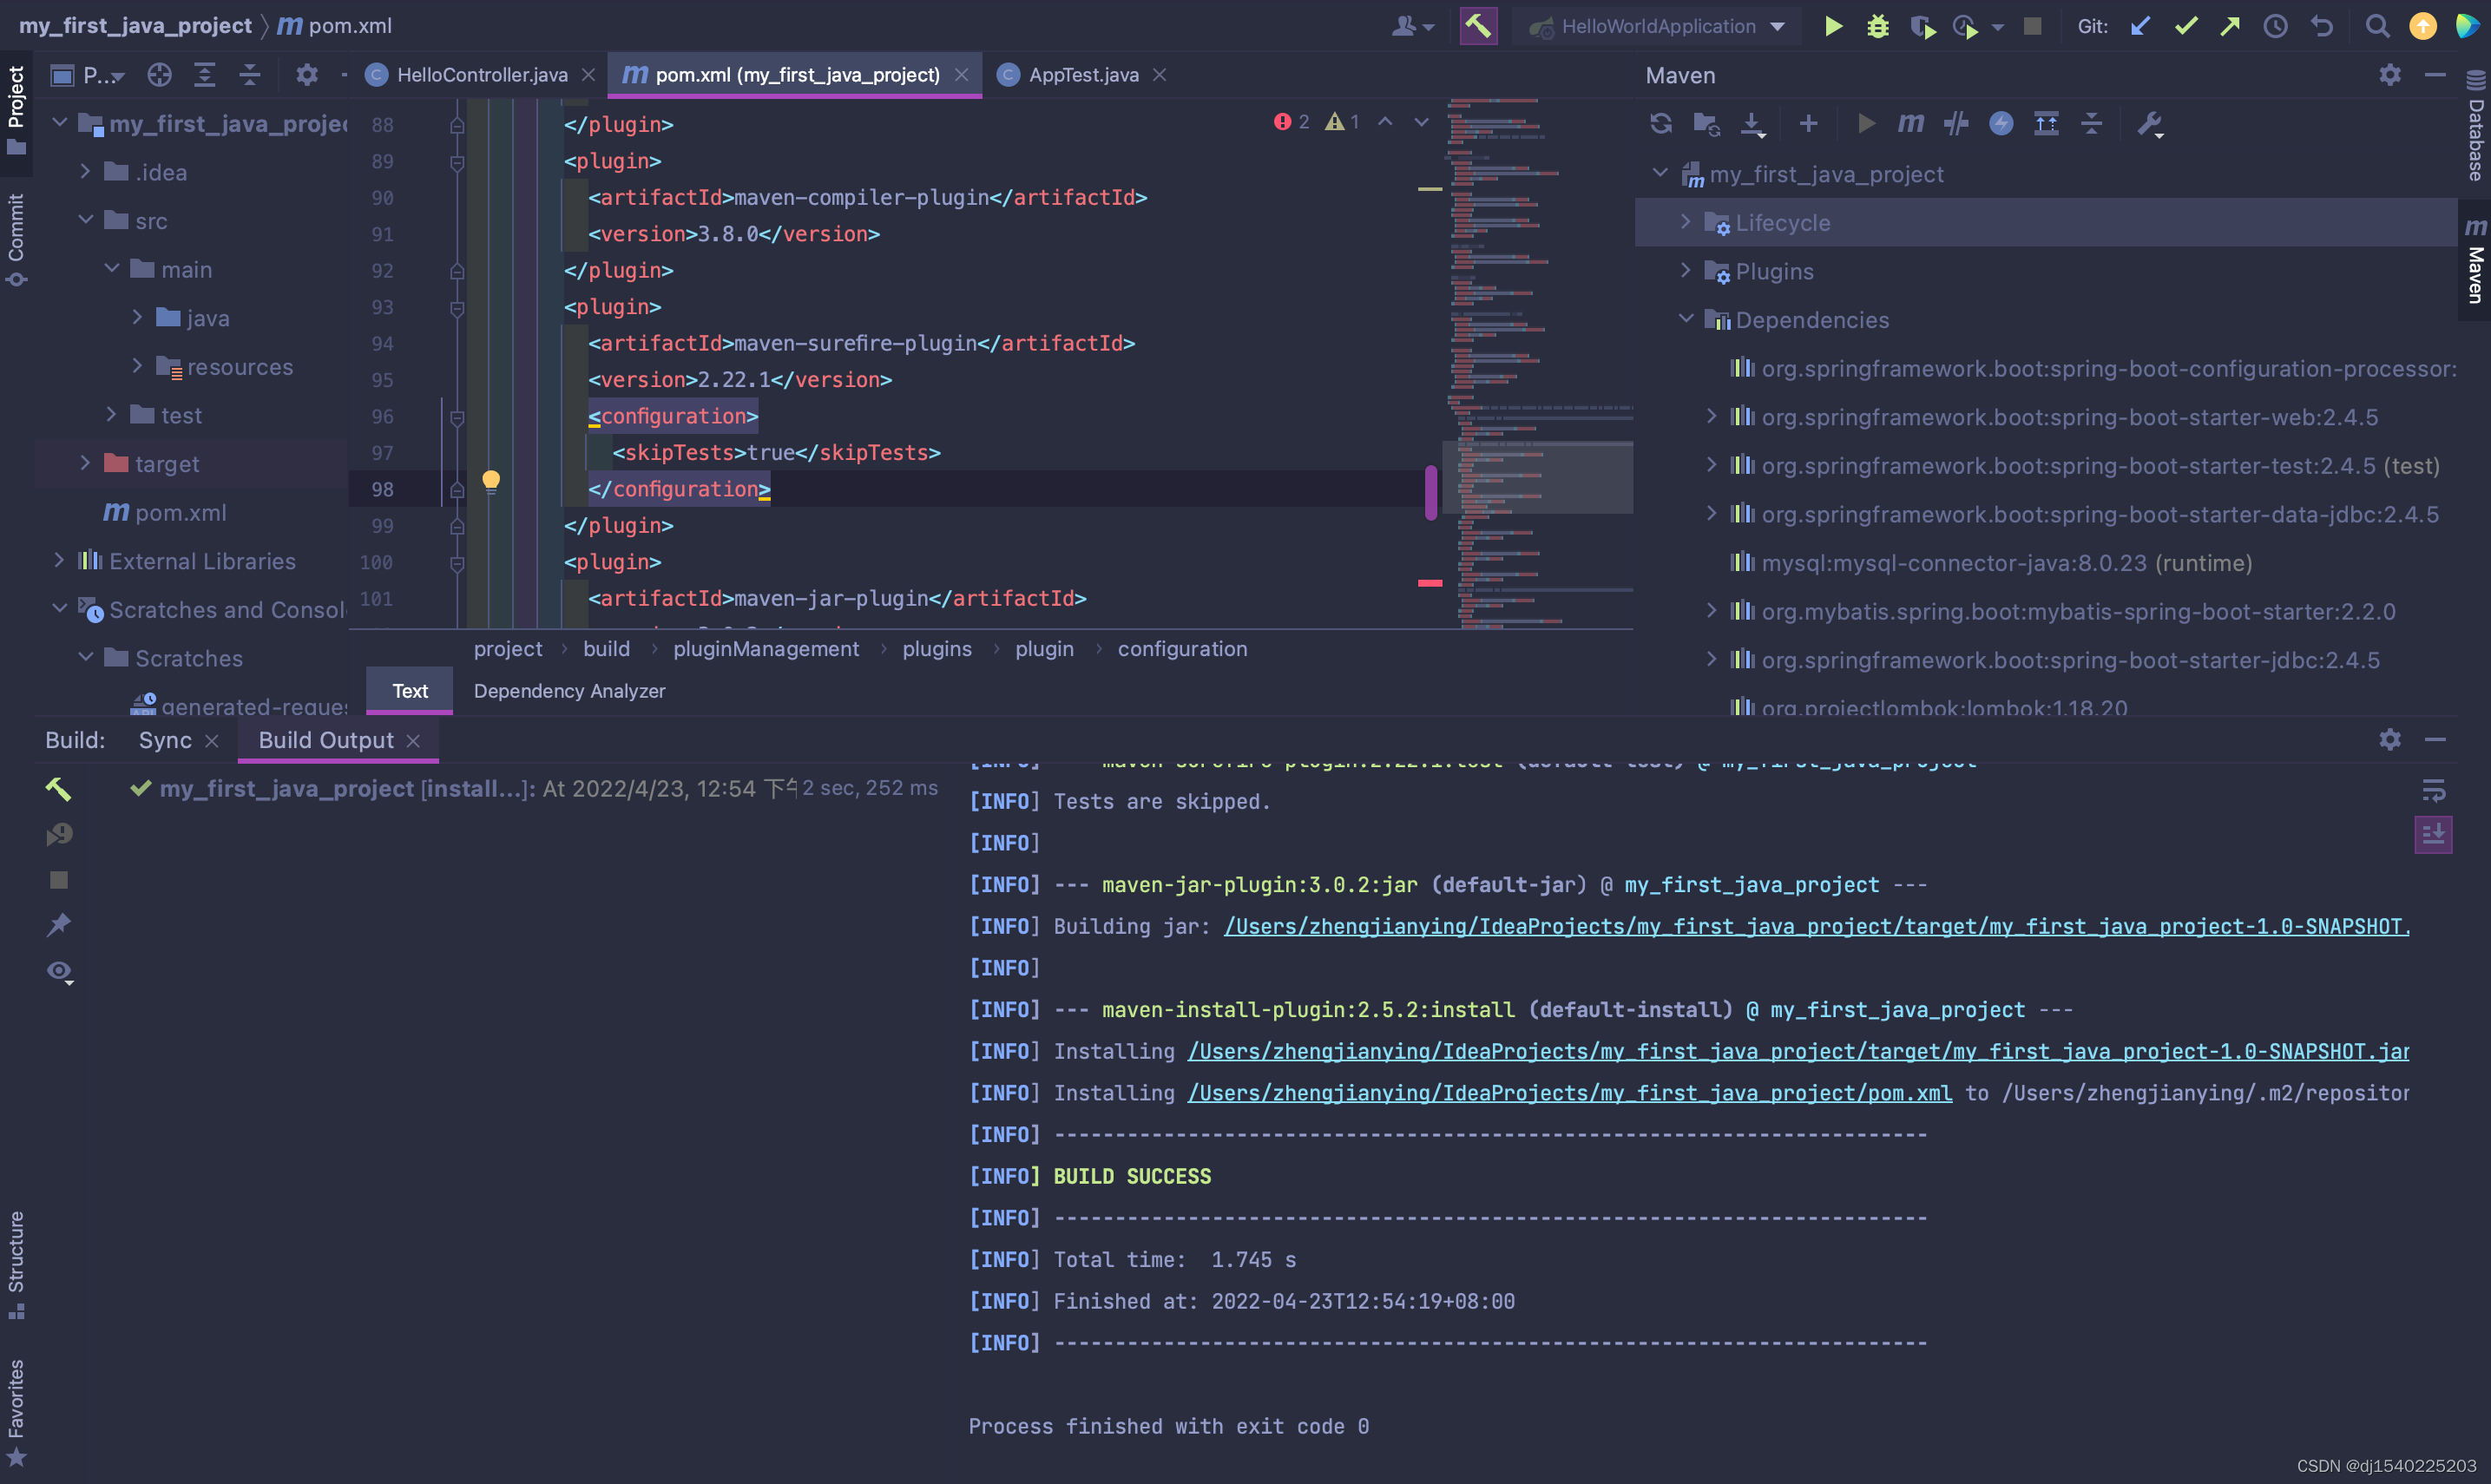Switch to the AppTest.java editor tab
2491x1484 pixels.
tap(1082, 74)
